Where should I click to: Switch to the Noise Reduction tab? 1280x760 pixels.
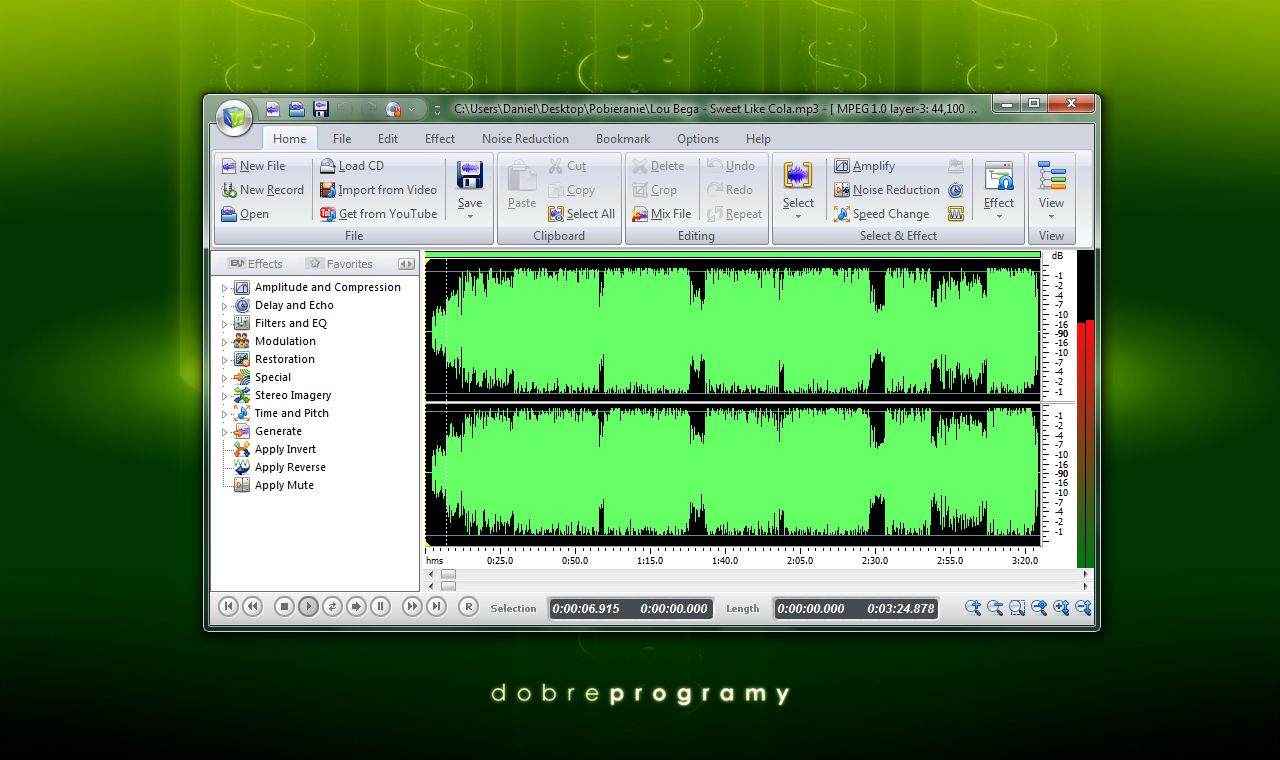tap(525, 138)
